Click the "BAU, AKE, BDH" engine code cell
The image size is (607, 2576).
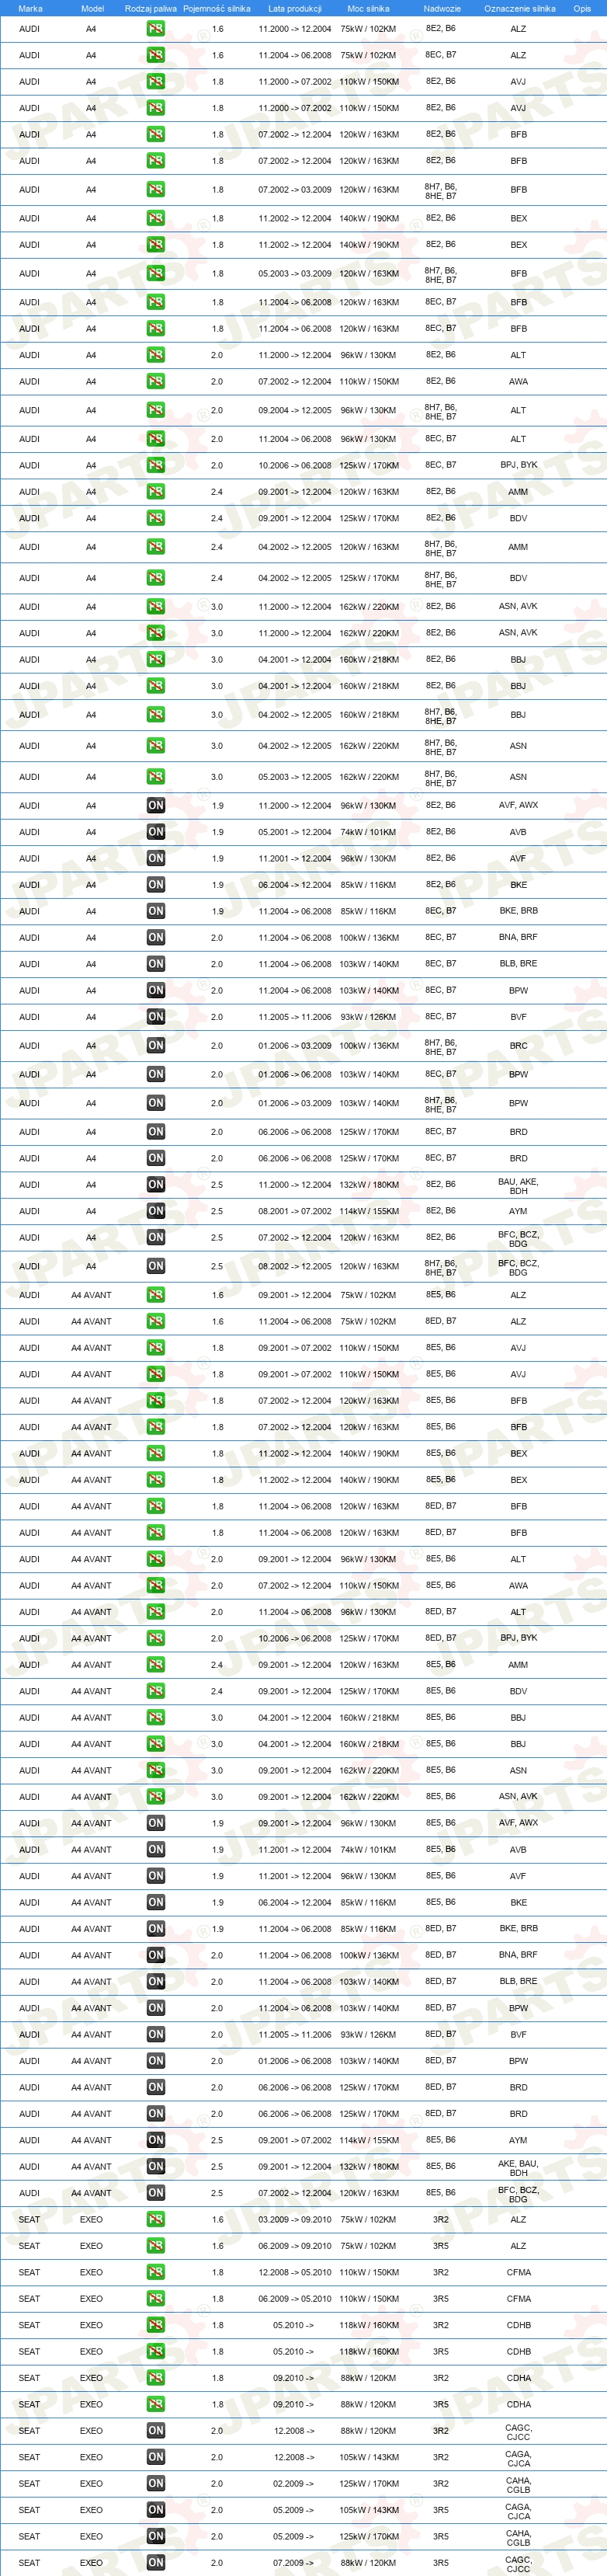518,1186
